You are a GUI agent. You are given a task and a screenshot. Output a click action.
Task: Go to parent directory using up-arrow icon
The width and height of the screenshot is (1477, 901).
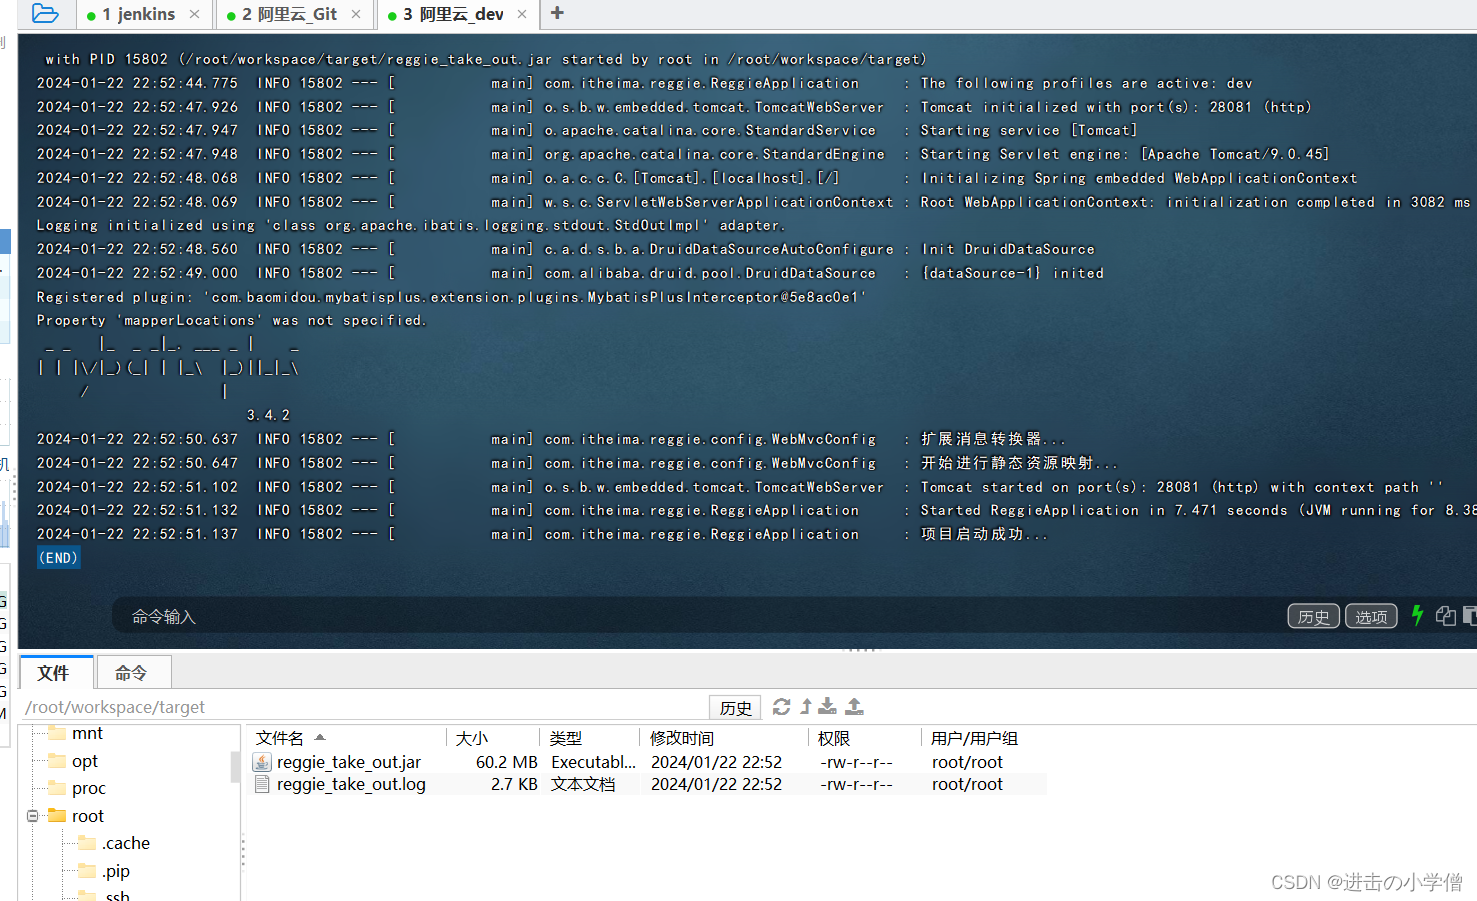(804, 707)
